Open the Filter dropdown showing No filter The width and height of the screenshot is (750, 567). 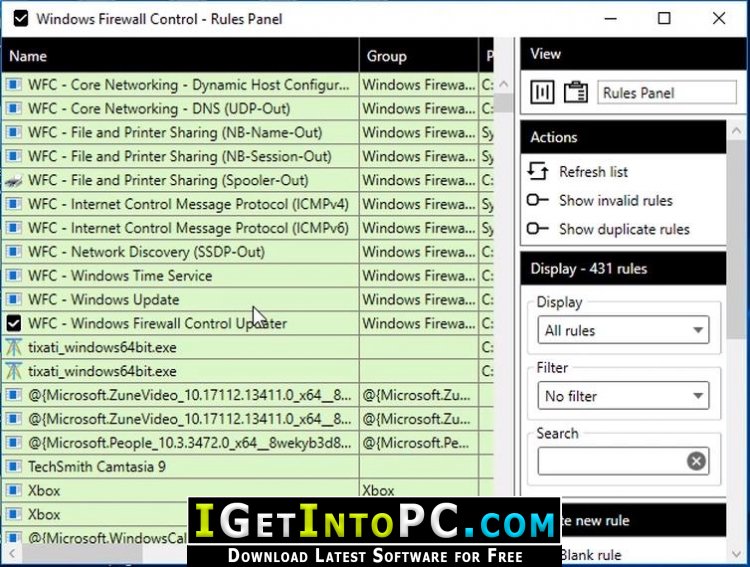pos(623,396)
